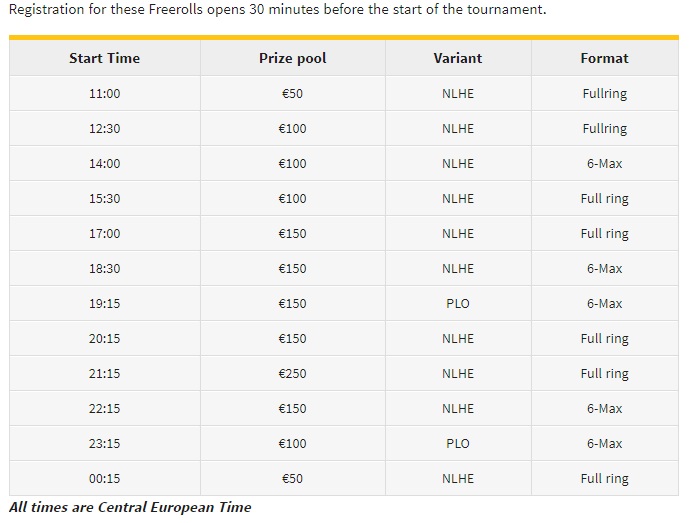
Task: Click the PLO variant in 19:15 row
Action: click(x=458, y=303)
